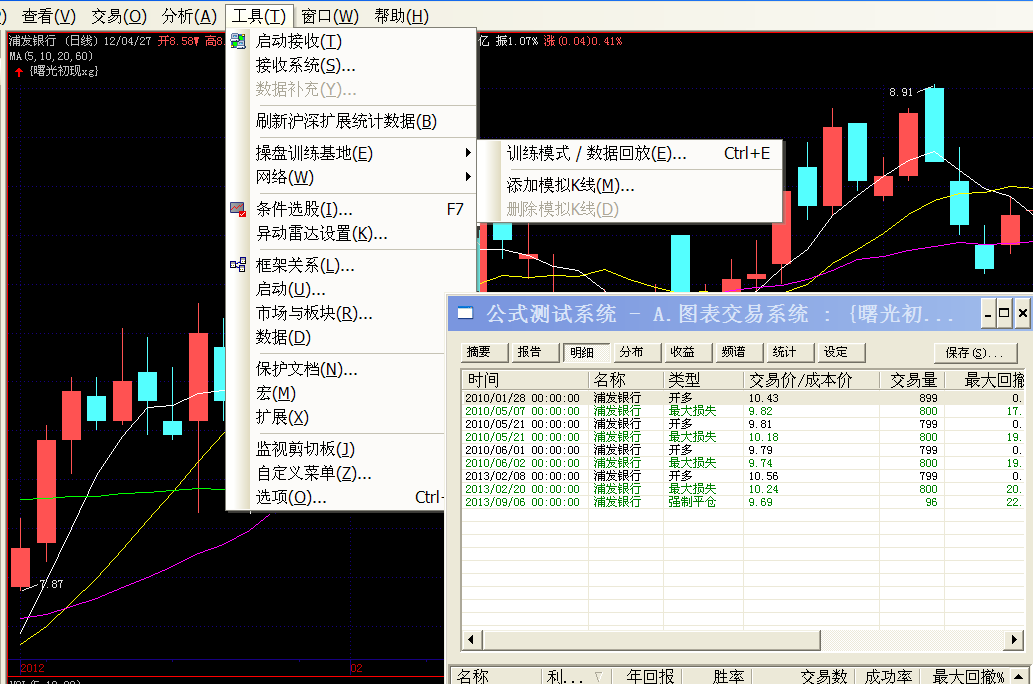Click the 保存(S)... button
Screen dimensions: 1033x684
click(x=976, y=353)
